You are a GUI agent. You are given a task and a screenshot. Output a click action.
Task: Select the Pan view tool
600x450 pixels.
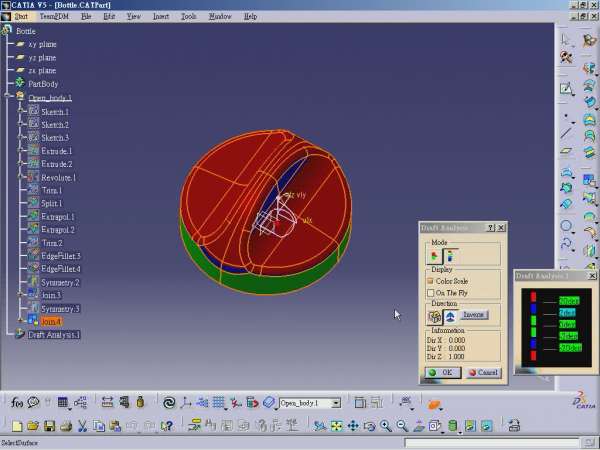353,426
